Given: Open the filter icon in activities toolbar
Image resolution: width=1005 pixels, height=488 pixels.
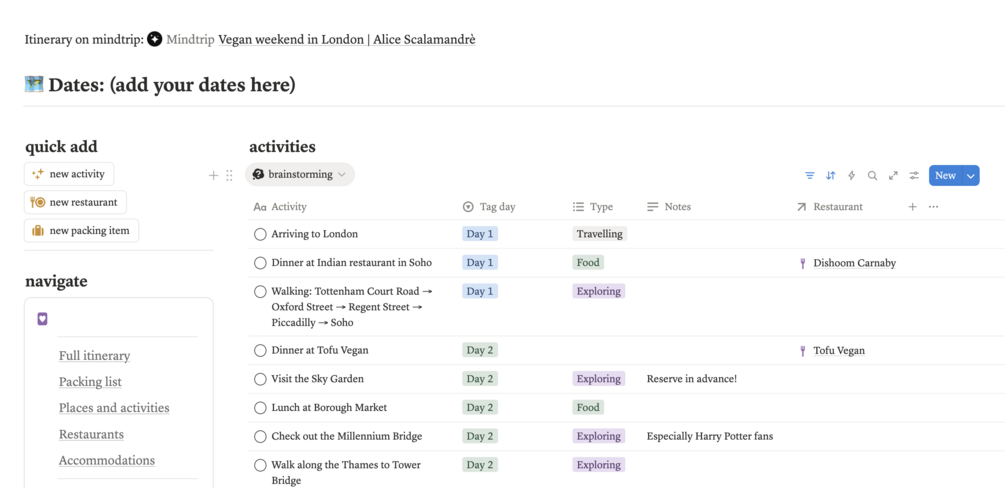Looking at the screenshot, I should click(x=810, y=175).
